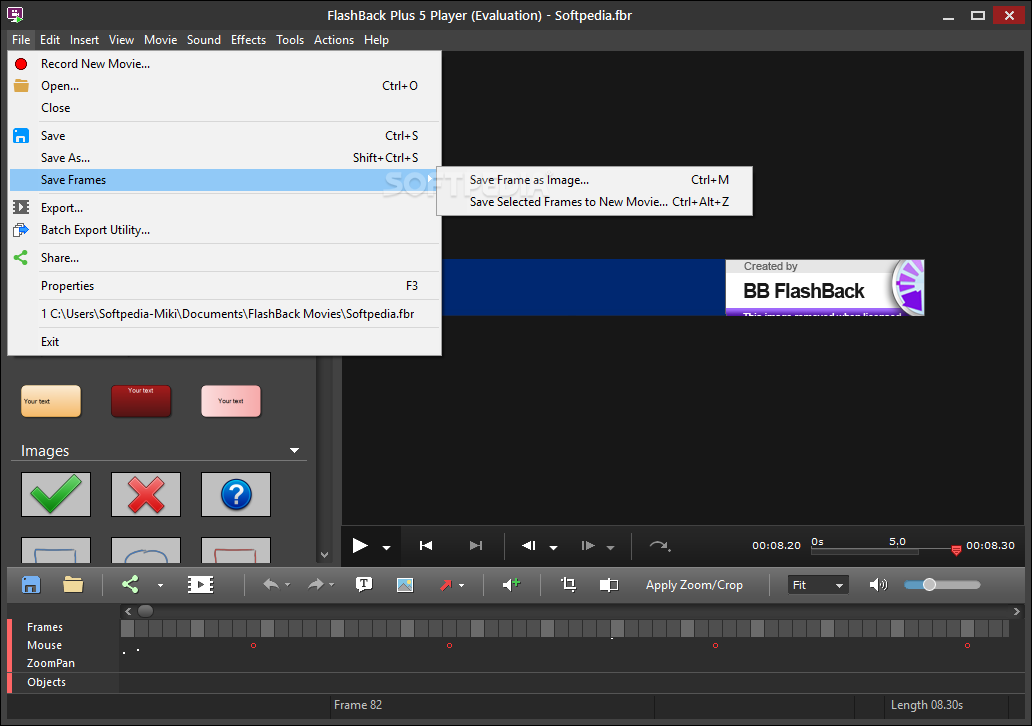Collapse the Images section arrow
The image size is (1032, 726).
coord(294,451)
